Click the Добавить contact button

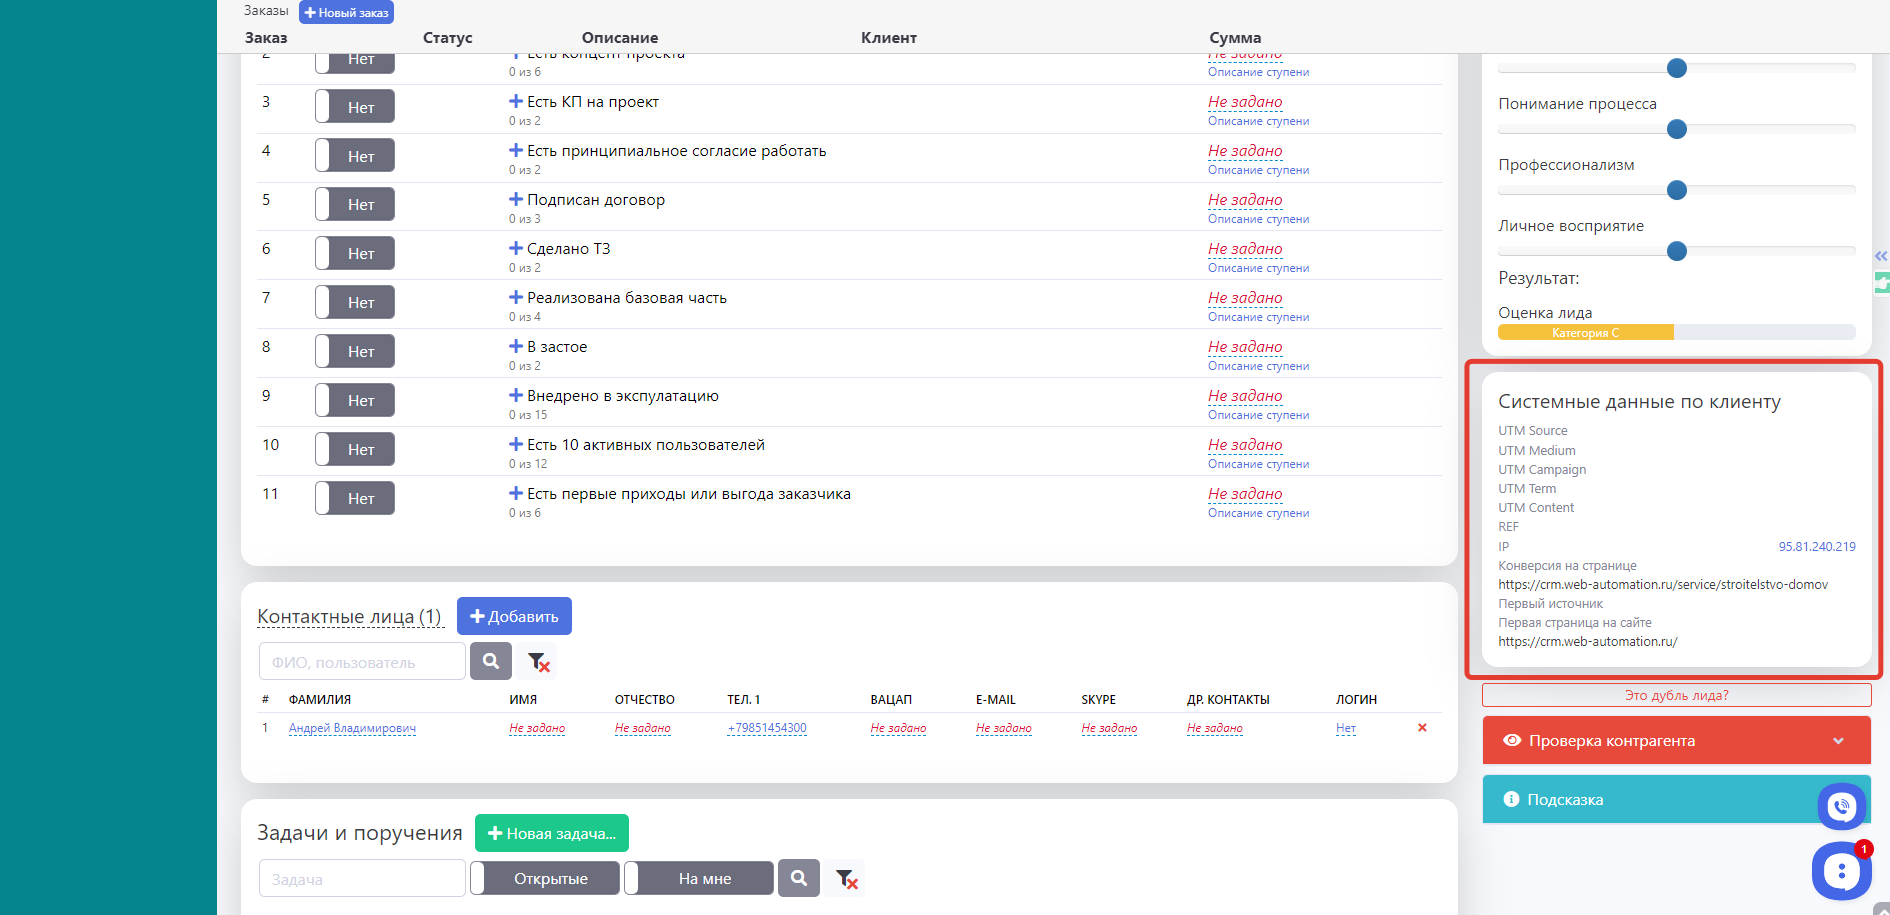click(514, 616)
